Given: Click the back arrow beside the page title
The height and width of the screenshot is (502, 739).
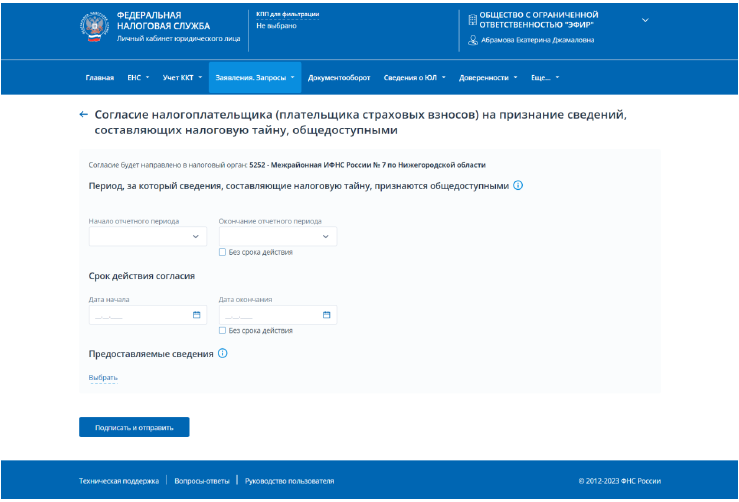Looking at the screenshot, I should coord(83,115).
